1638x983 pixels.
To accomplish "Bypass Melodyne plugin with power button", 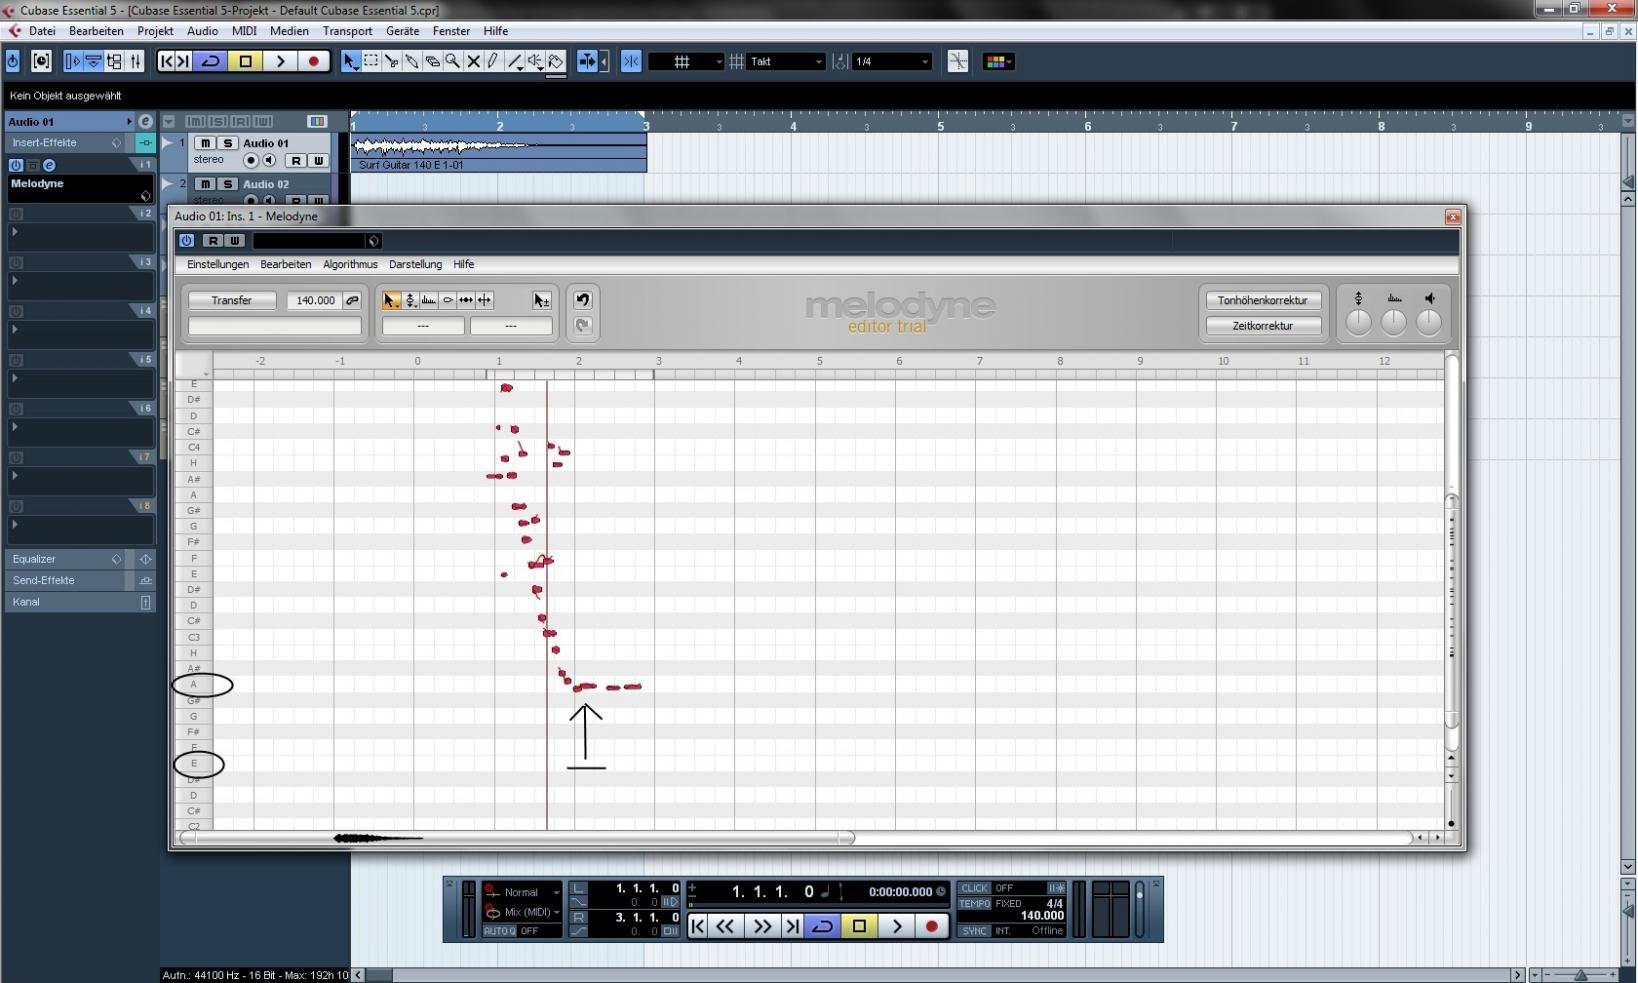I will coord(186,240).
